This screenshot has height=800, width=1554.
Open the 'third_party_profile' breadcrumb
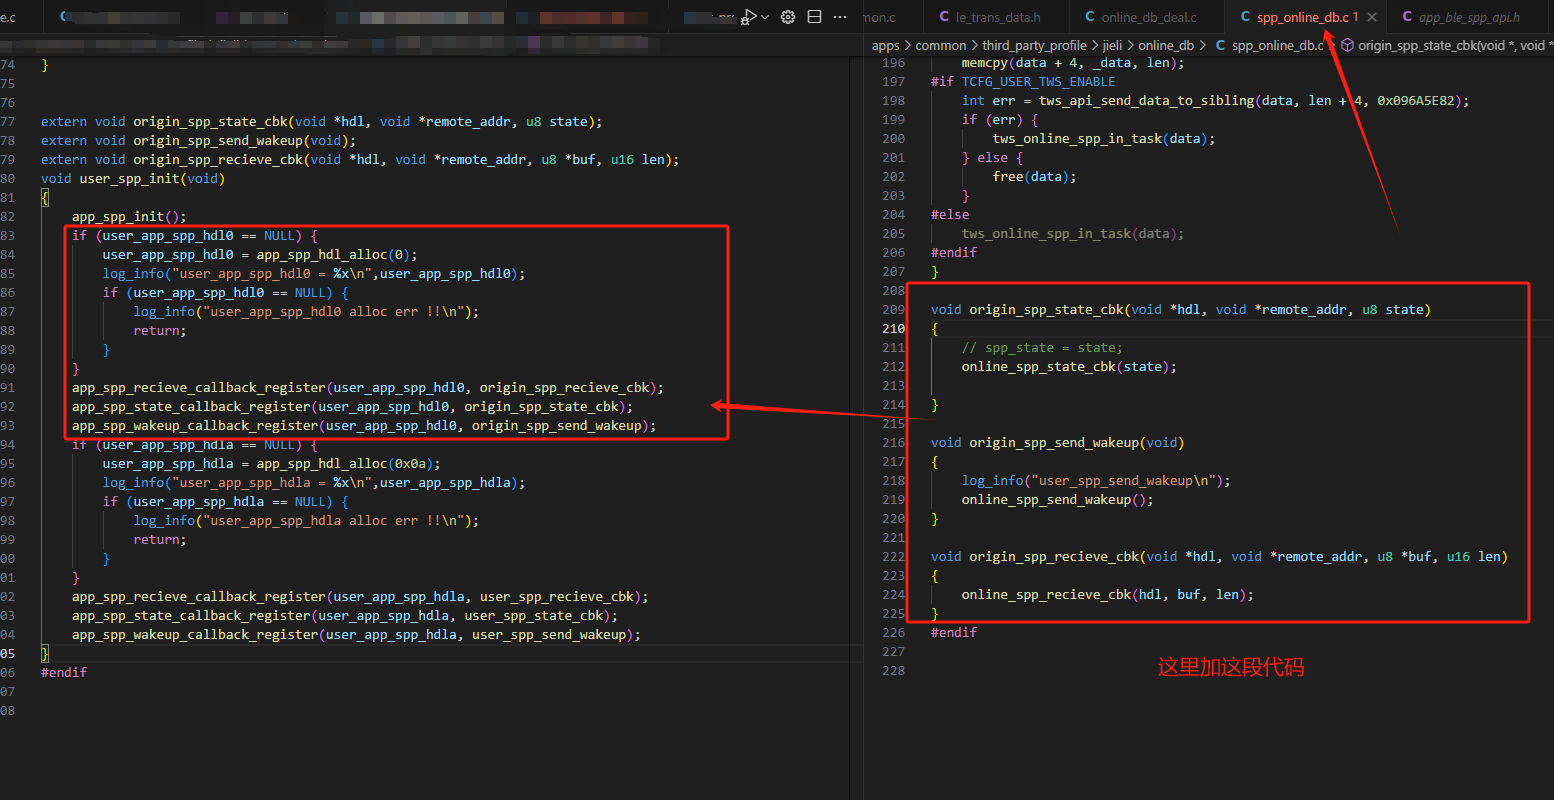[x=1034, y=45]
